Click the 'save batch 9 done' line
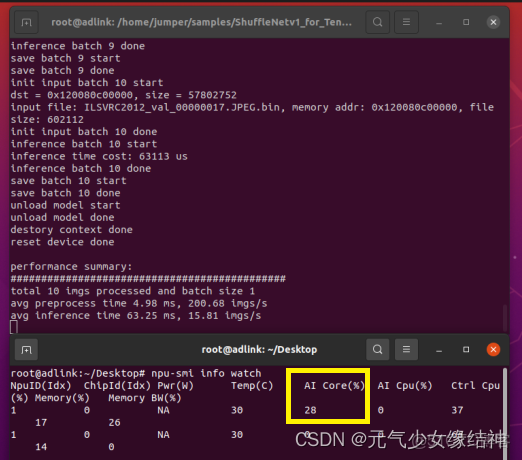The image size is (522, 460). tap(62, 71)
